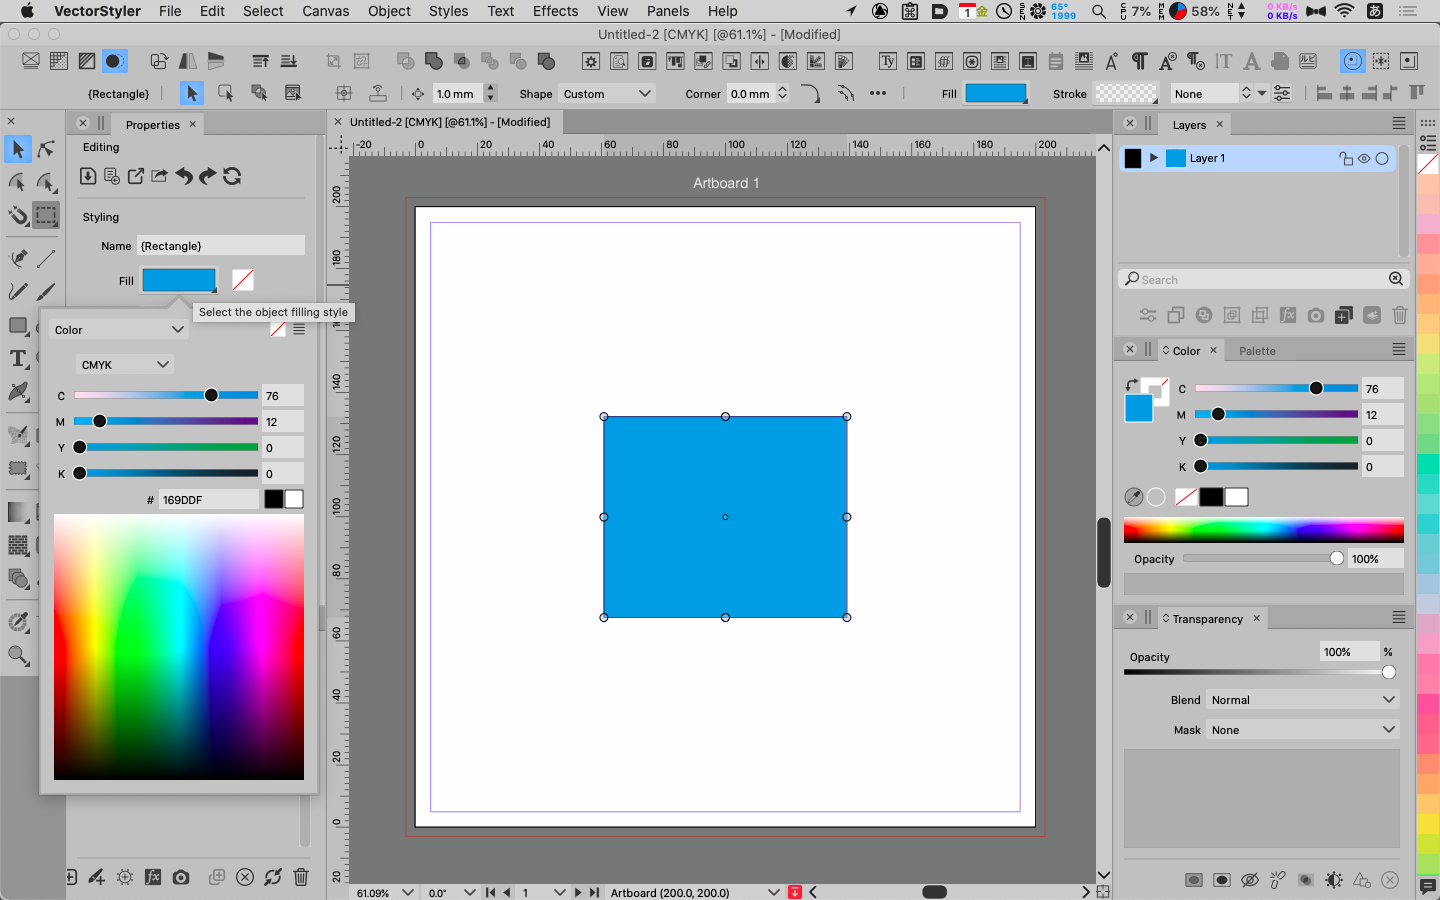Open the Effects menu
The height and width of the screenshot is (900, 1440).
point(555,11)
